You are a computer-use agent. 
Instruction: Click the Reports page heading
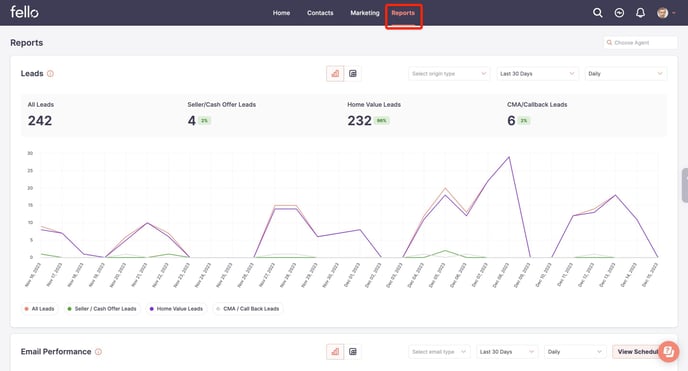click(x=27, y=43)
